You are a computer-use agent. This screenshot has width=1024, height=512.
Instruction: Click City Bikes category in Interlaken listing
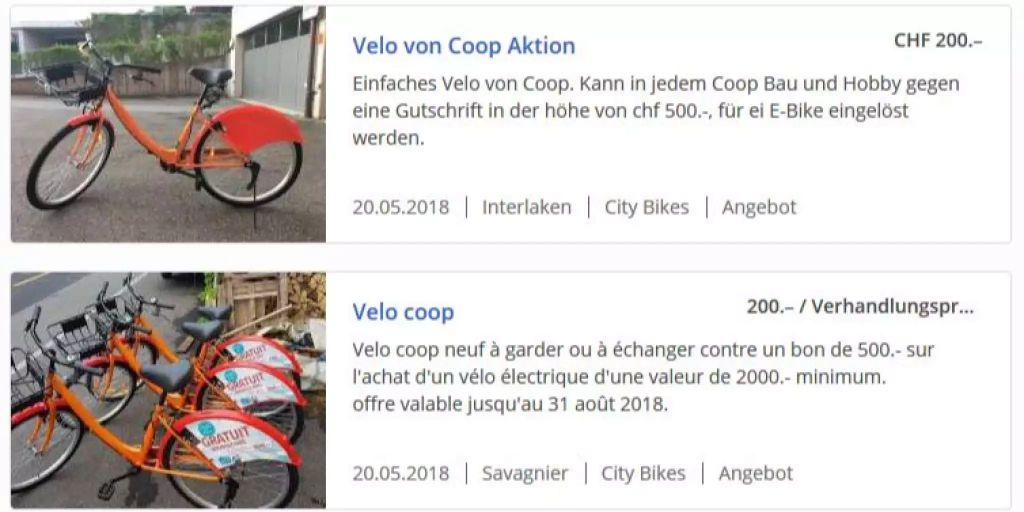(647, 207)
